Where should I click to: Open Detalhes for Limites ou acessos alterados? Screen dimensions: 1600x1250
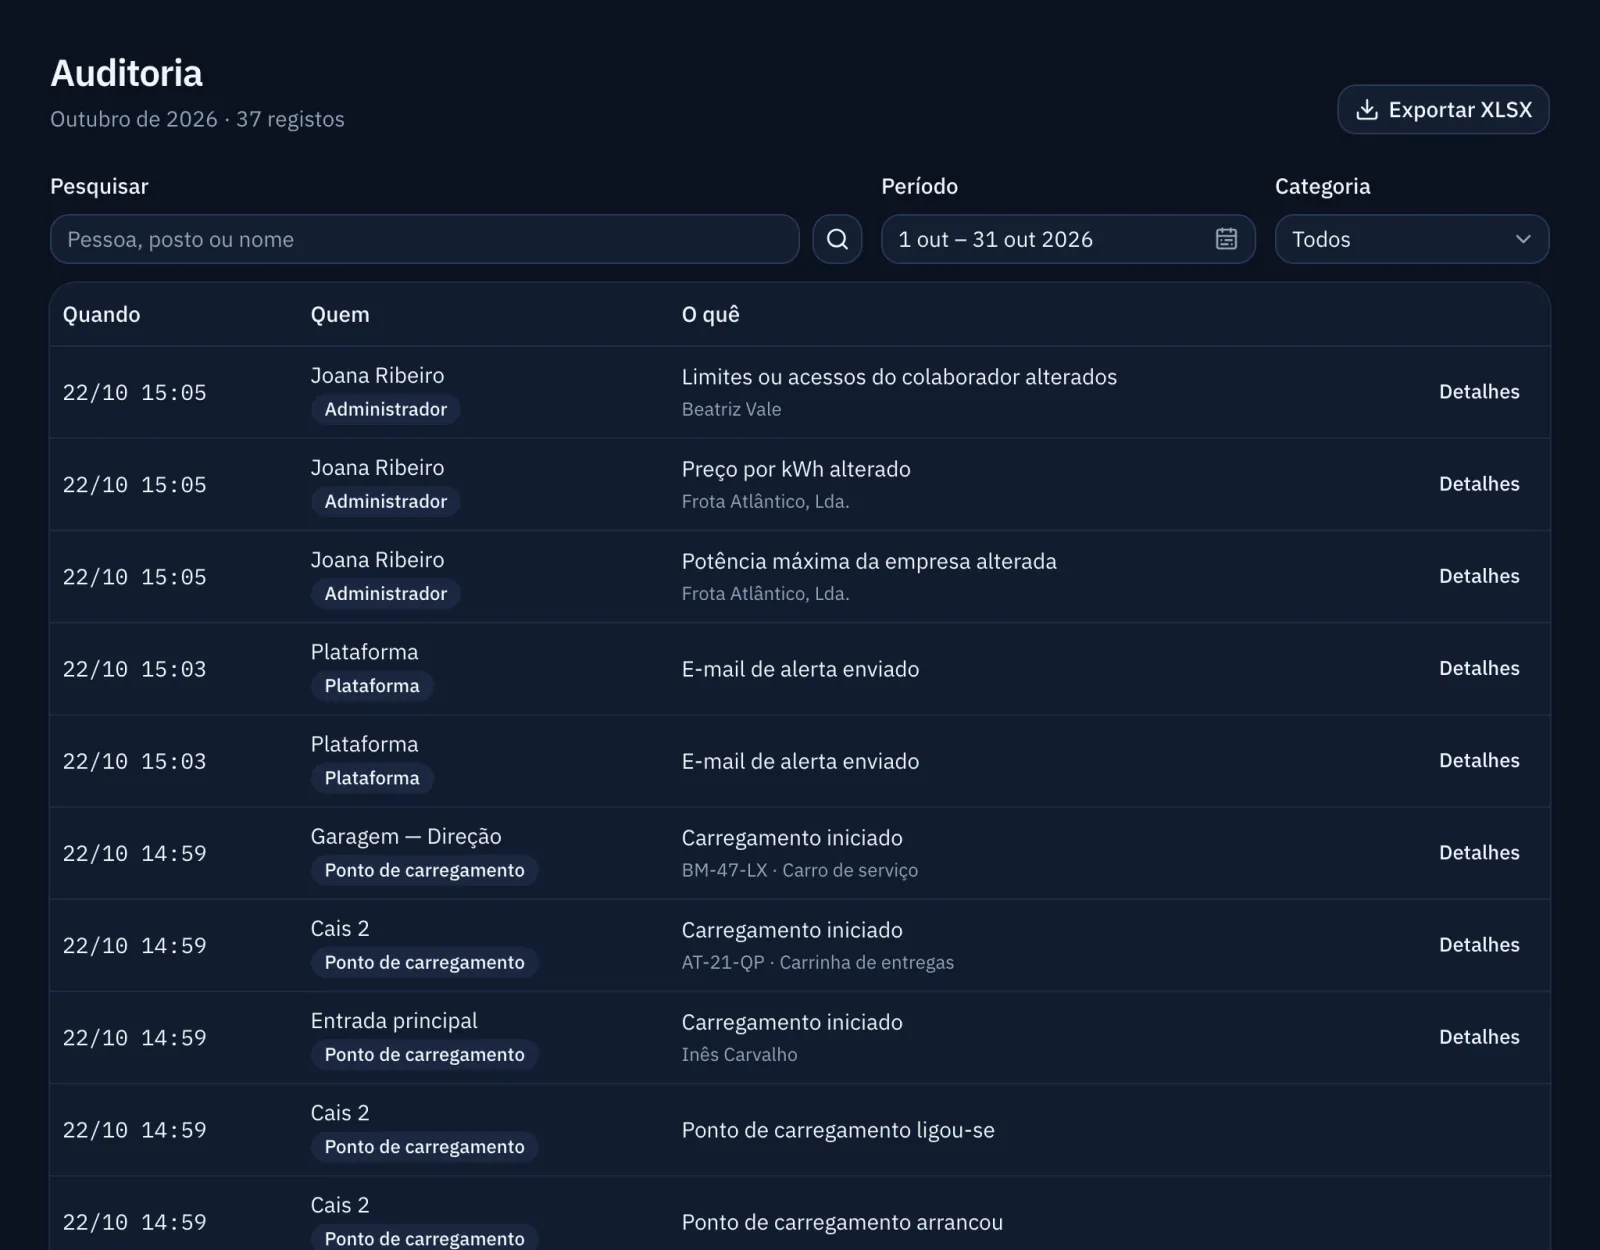pyautogui.click(x=1479, y=392)
